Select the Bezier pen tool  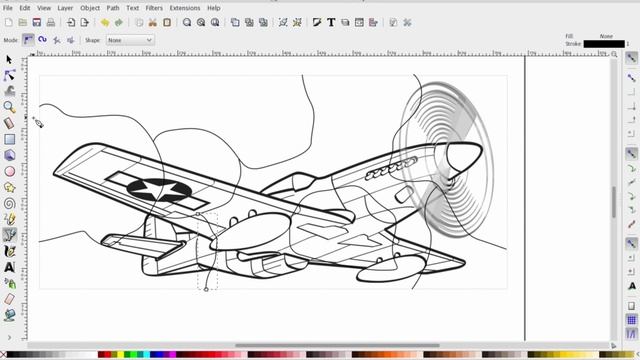tap(9, 235)
